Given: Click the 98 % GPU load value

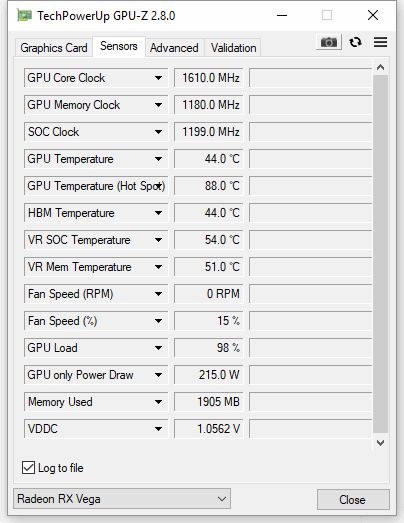Looking at the screenshot, I should click(x=209, y=348).
